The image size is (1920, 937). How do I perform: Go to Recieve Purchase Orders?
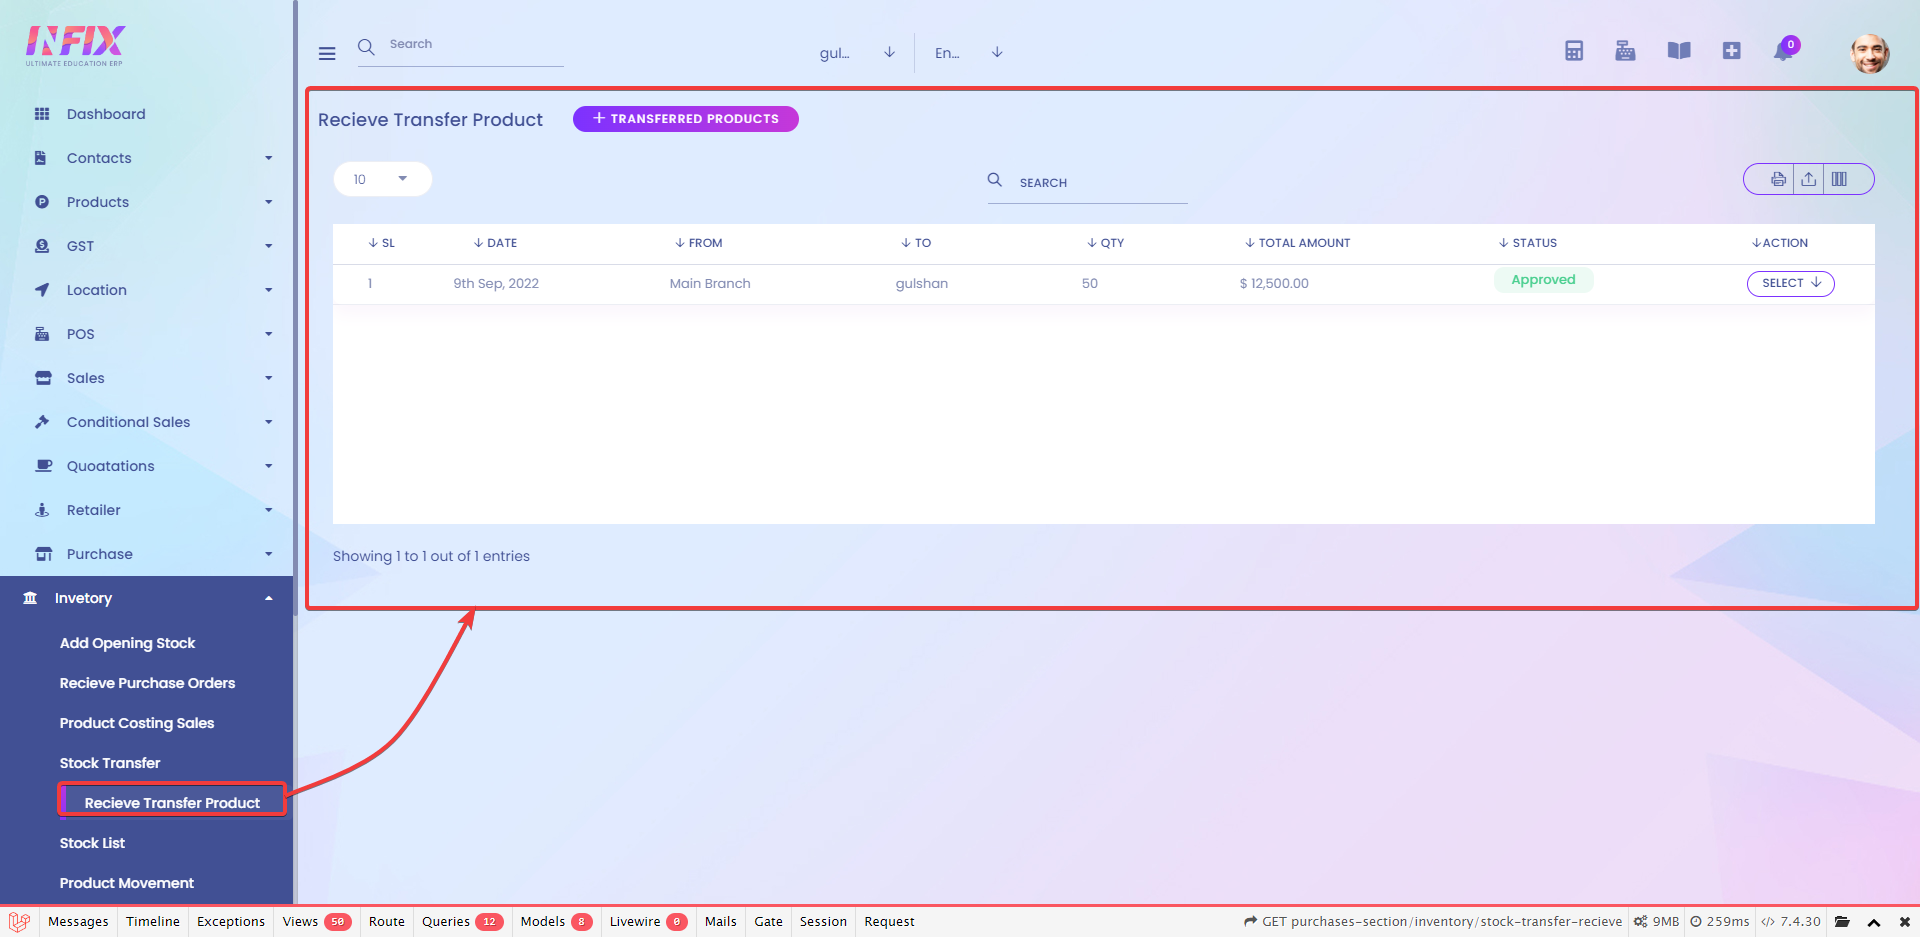pyautogui.click(x=147, y=683)
